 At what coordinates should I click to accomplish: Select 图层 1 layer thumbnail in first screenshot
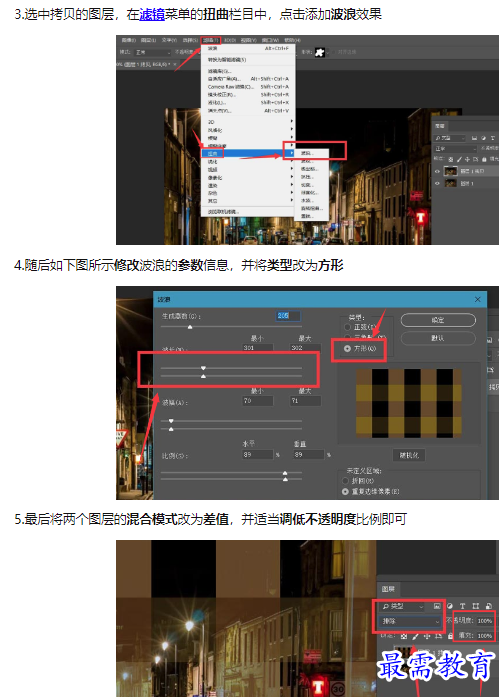(x=450, y=183)
